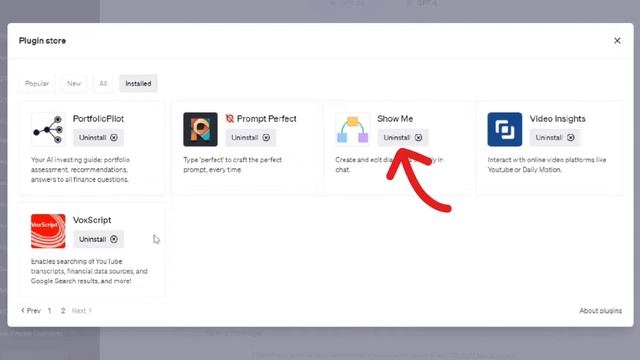Click the PortfolioPilot plugin title
640x360 pixels.
click(x=98, y=119)
